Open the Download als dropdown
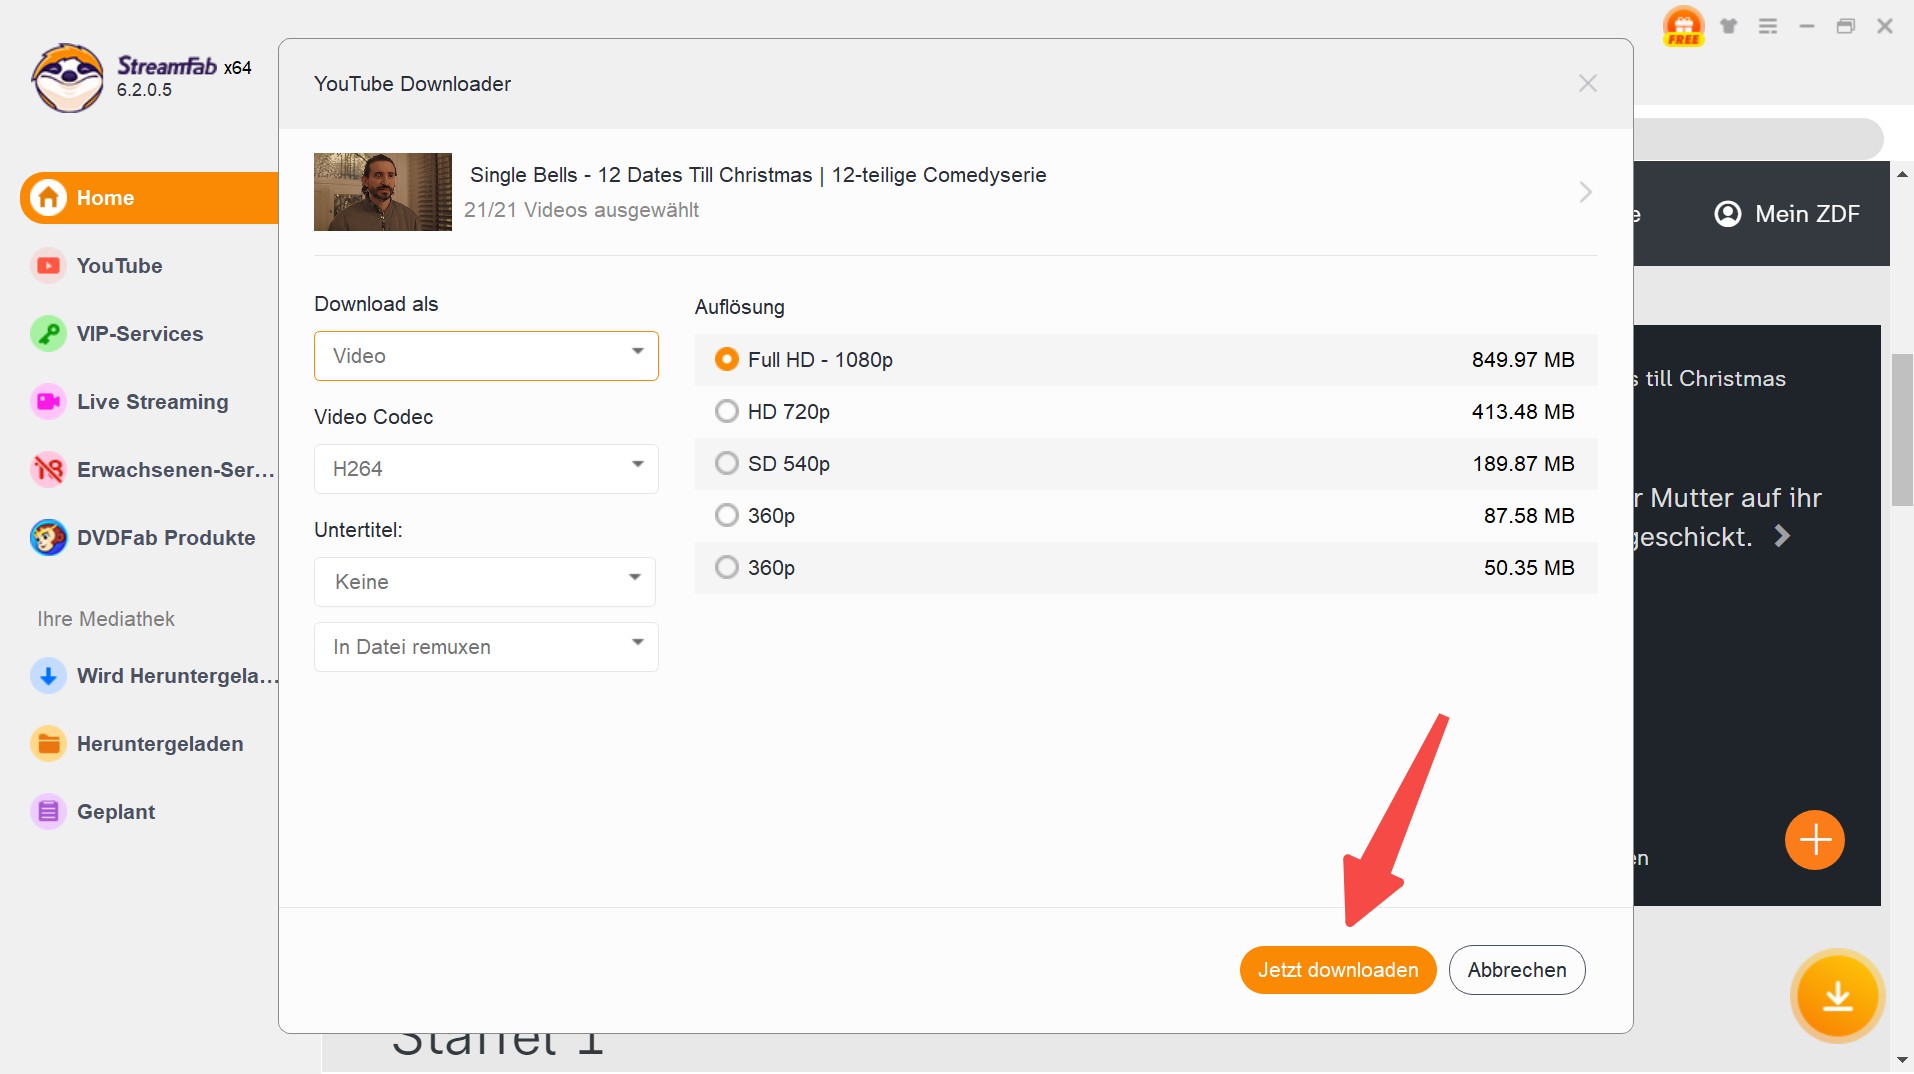Screen dimensions: 1914x1074 point(486,356)
